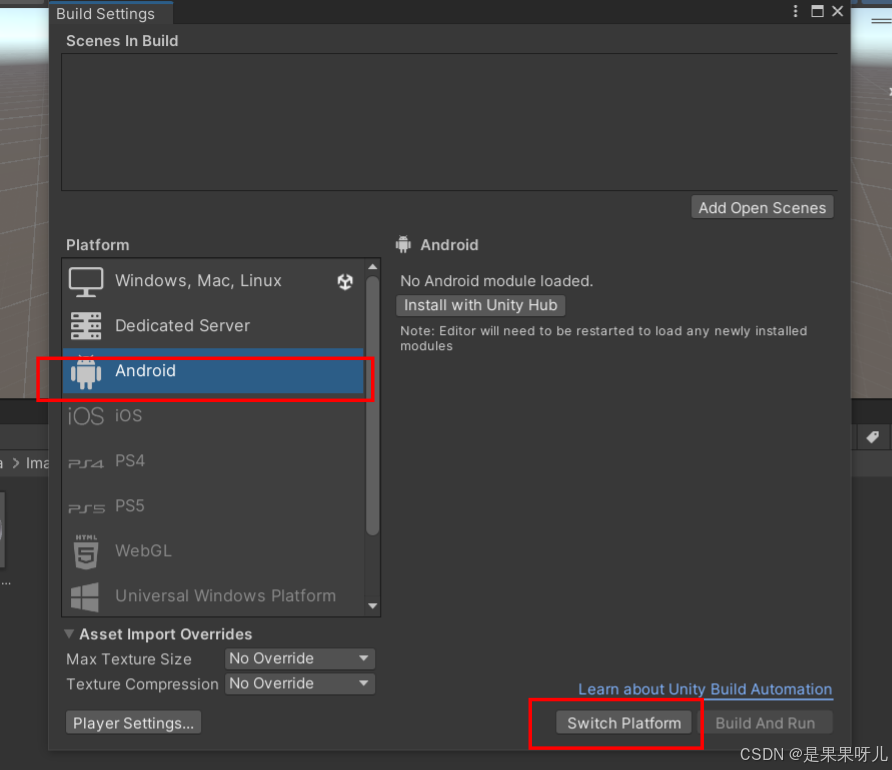Select the WebGL platform row

click(x=213, y=550)
